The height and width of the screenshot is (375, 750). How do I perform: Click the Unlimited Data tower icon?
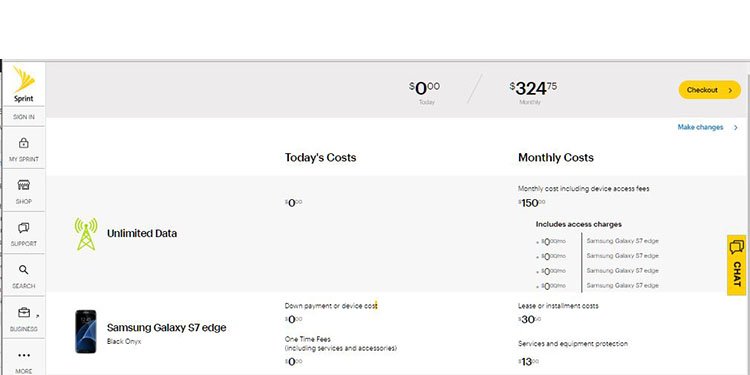click(x=86, y=234)
